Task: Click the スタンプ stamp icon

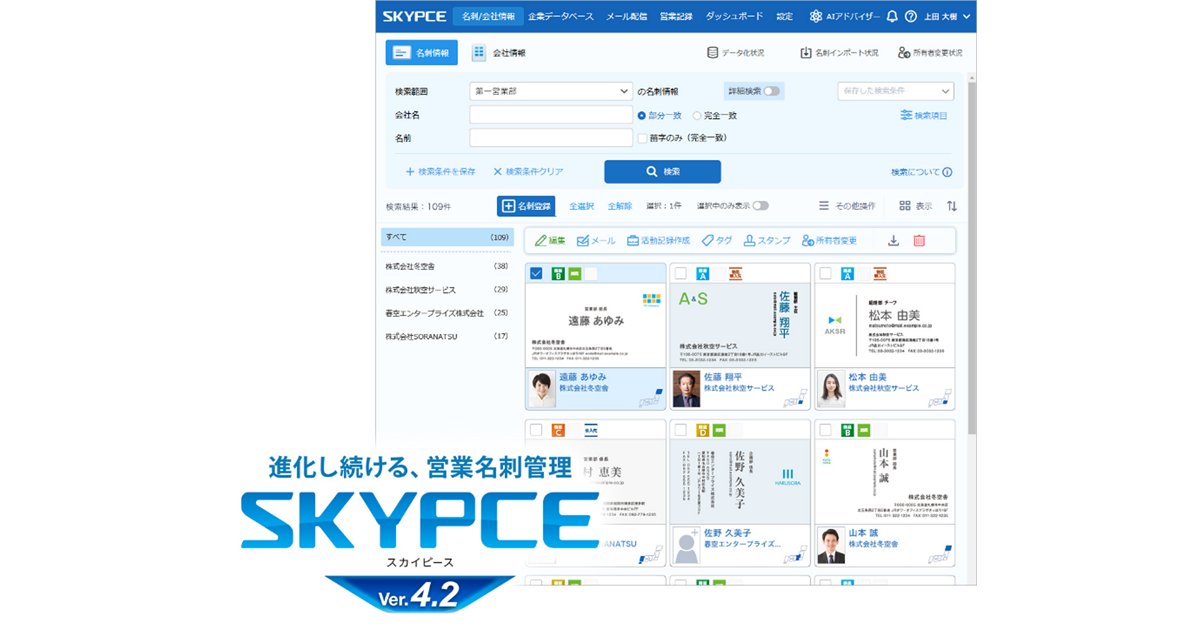Action: pyautogui.click(x=749, y=241)
